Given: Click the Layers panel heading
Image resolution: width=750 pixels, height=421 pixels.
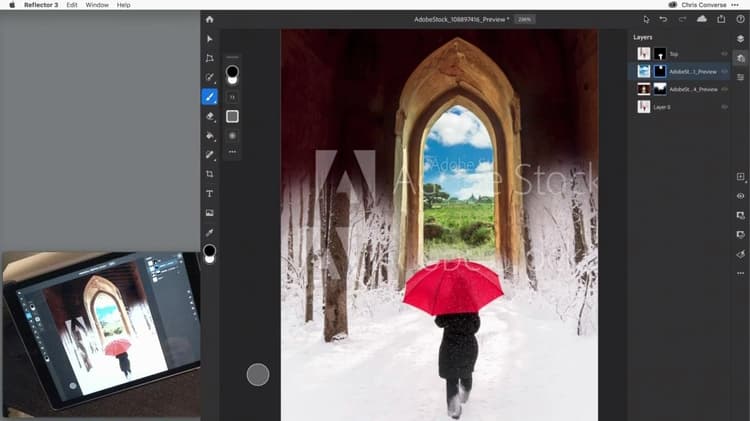Looking at the screenshot, I should (642, 37).
